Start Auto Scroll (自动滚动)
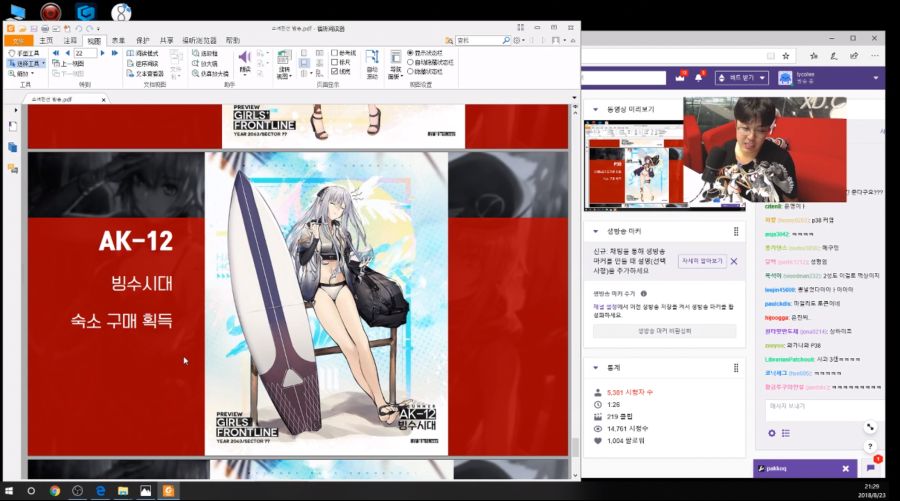This screenshot has height=501, width=900. (x=372, y=64)
